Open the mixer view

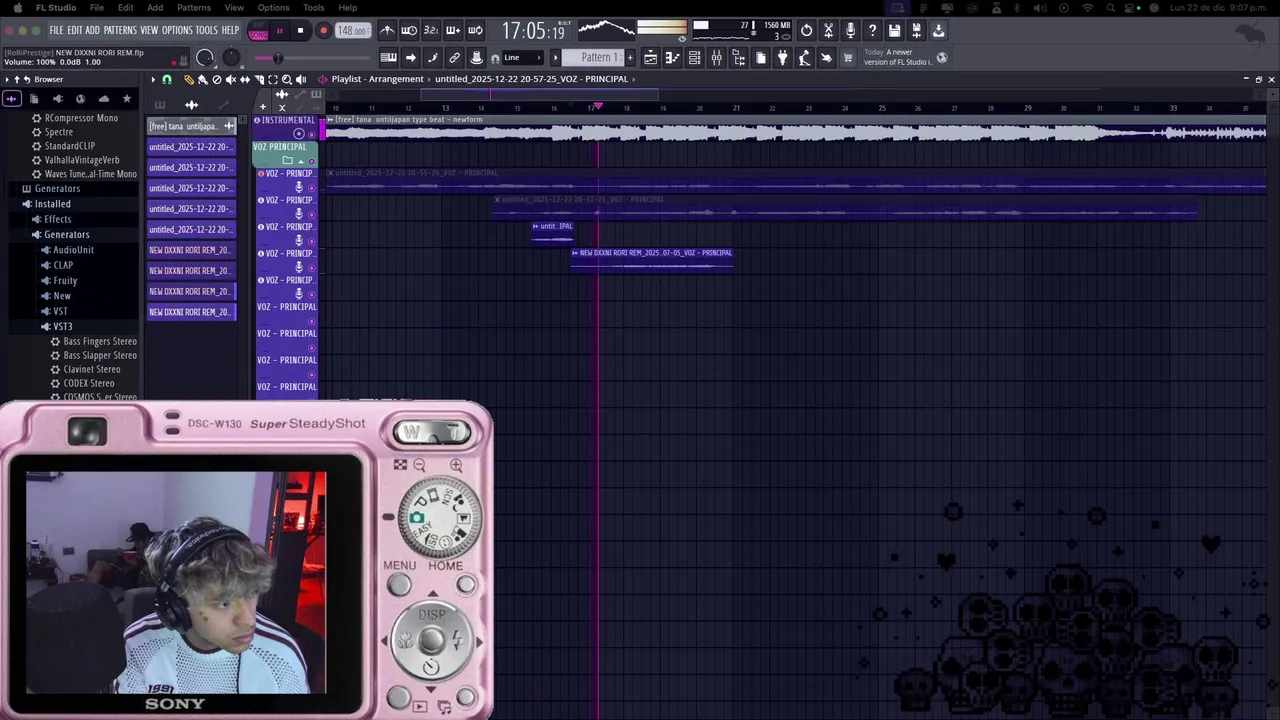[x=716, y=58]
